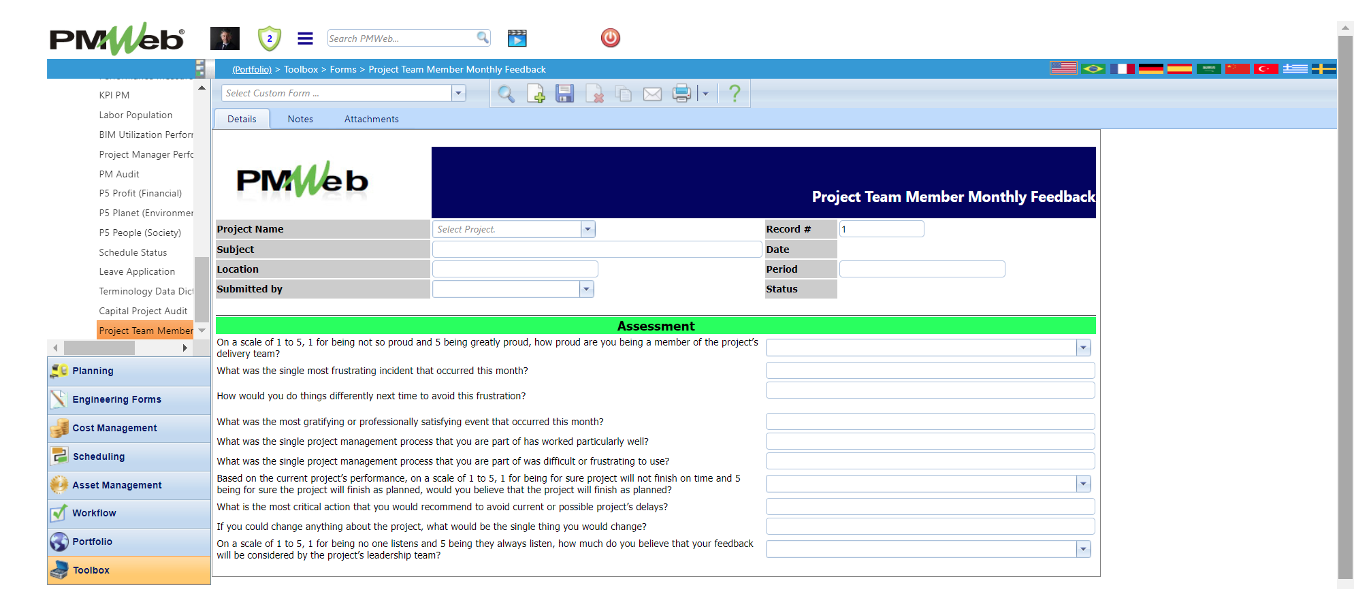Open the print options dropdown arrow
This screenshot has width=1370, height=613.
coord(705,94)
